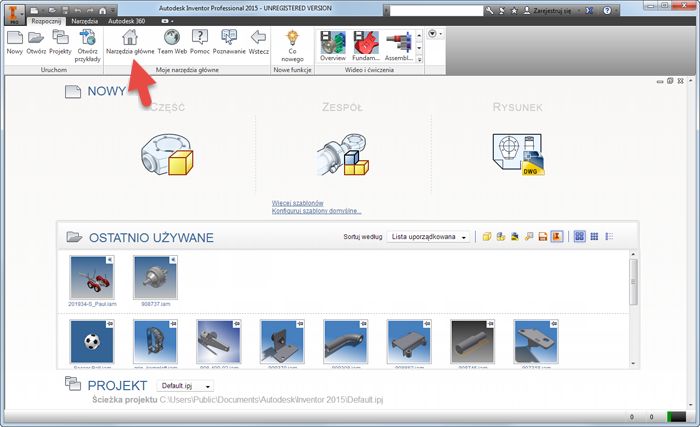This screenshot has width=700, height=427.
Task: Unpin the 201934-S_Paul.iam thumbnail
Action: (x=109, y=260)
